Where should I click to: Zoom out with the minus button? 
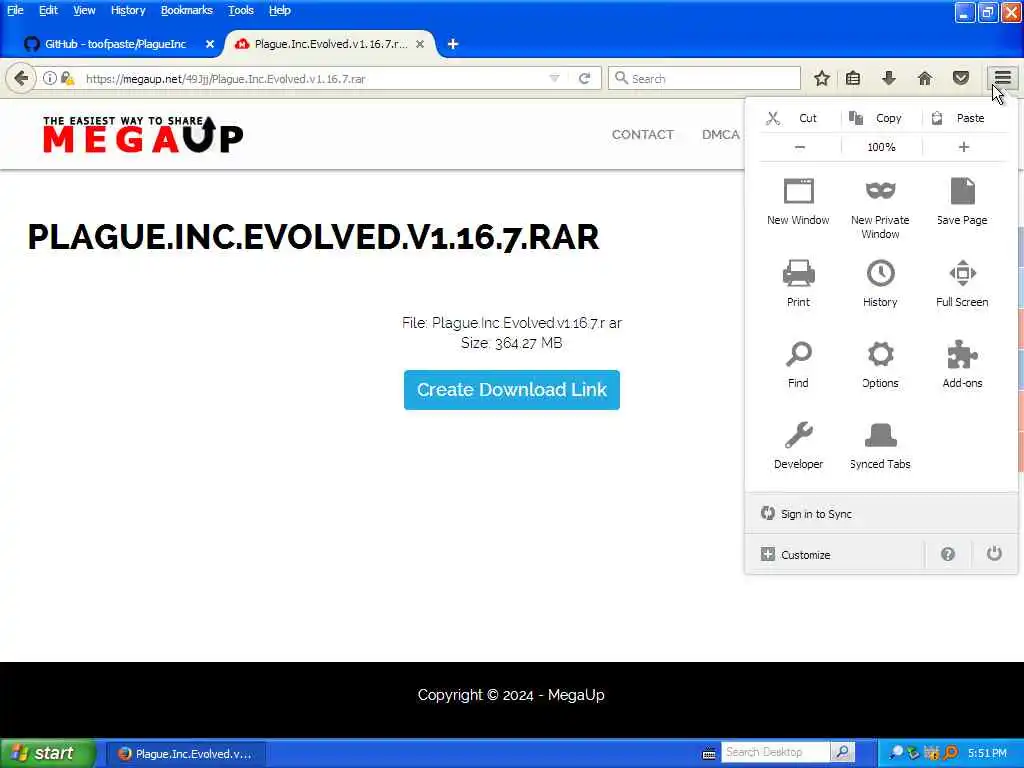tap(799, 147)
